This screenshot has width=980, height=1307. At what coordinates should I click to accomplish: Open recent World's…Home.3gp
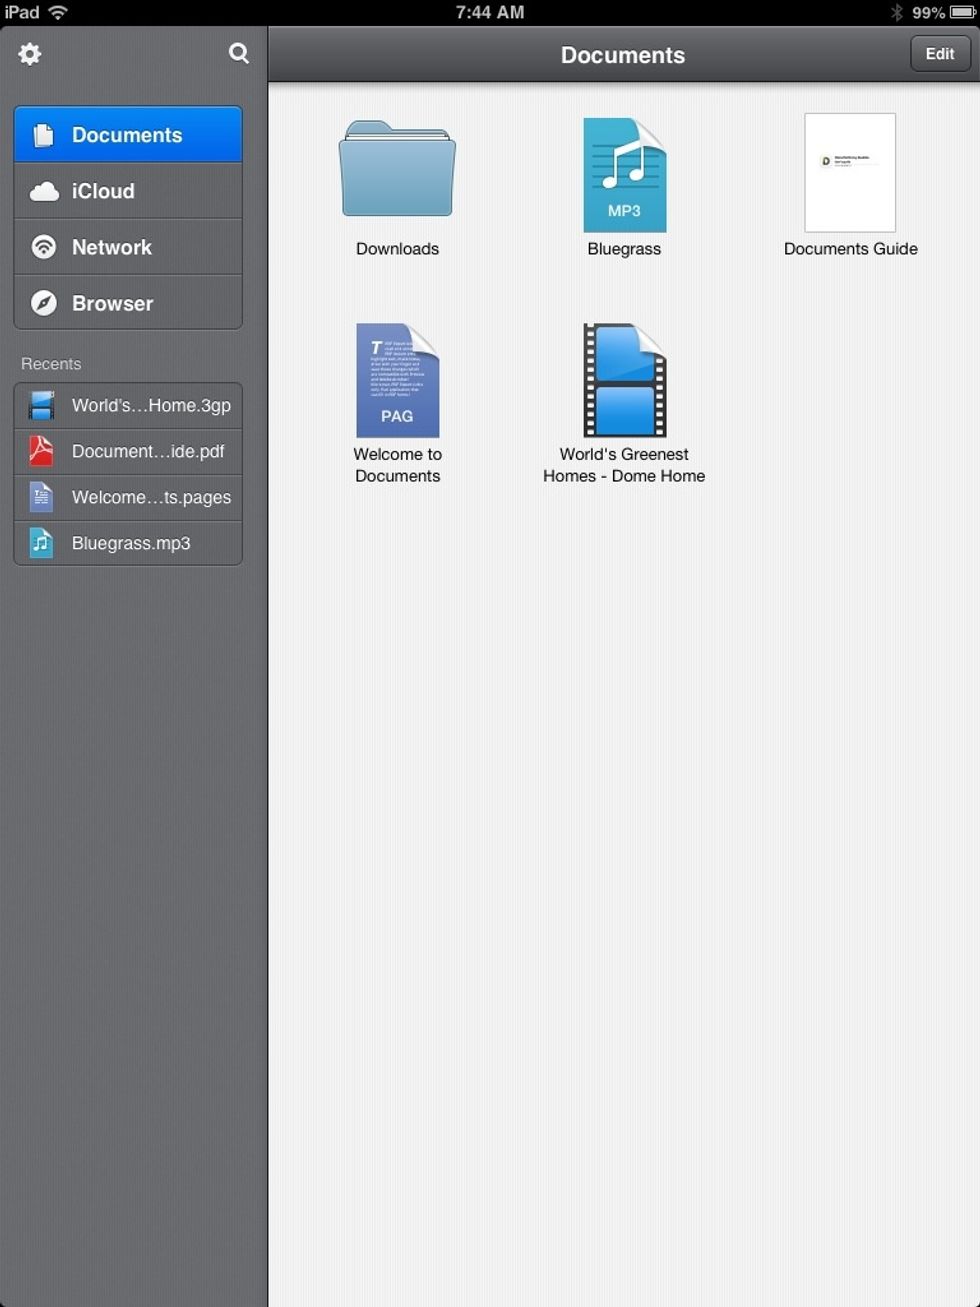click(128, 405)
